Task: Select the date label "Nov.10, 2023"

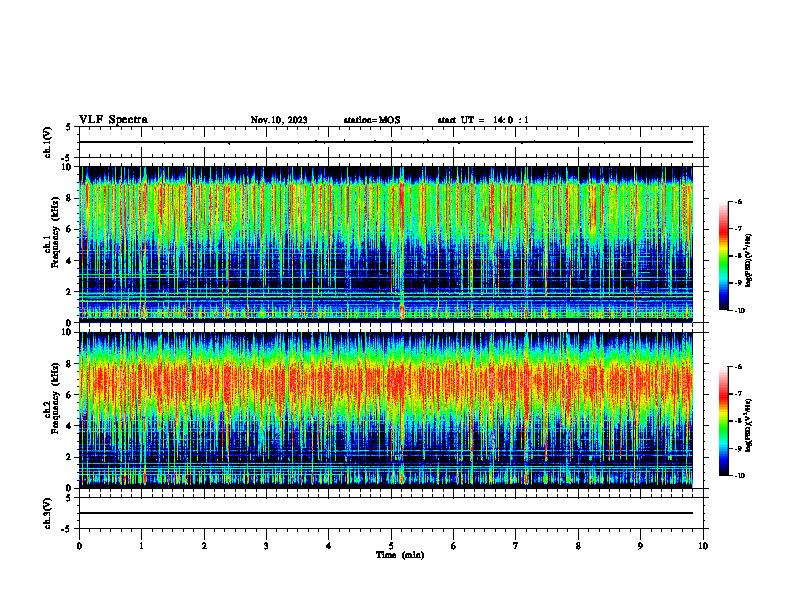Action: (x=279, y=120)
